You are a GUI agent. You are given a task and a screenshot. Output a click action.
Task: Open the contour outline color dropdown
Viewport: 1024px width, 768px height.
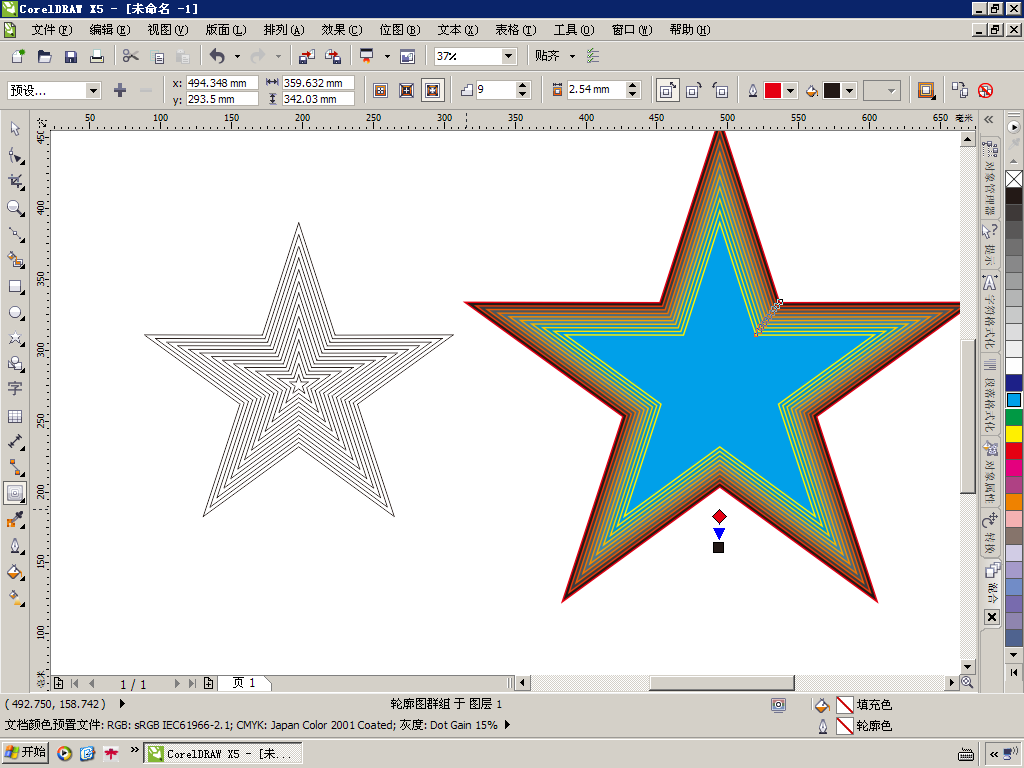coord(790,90)
